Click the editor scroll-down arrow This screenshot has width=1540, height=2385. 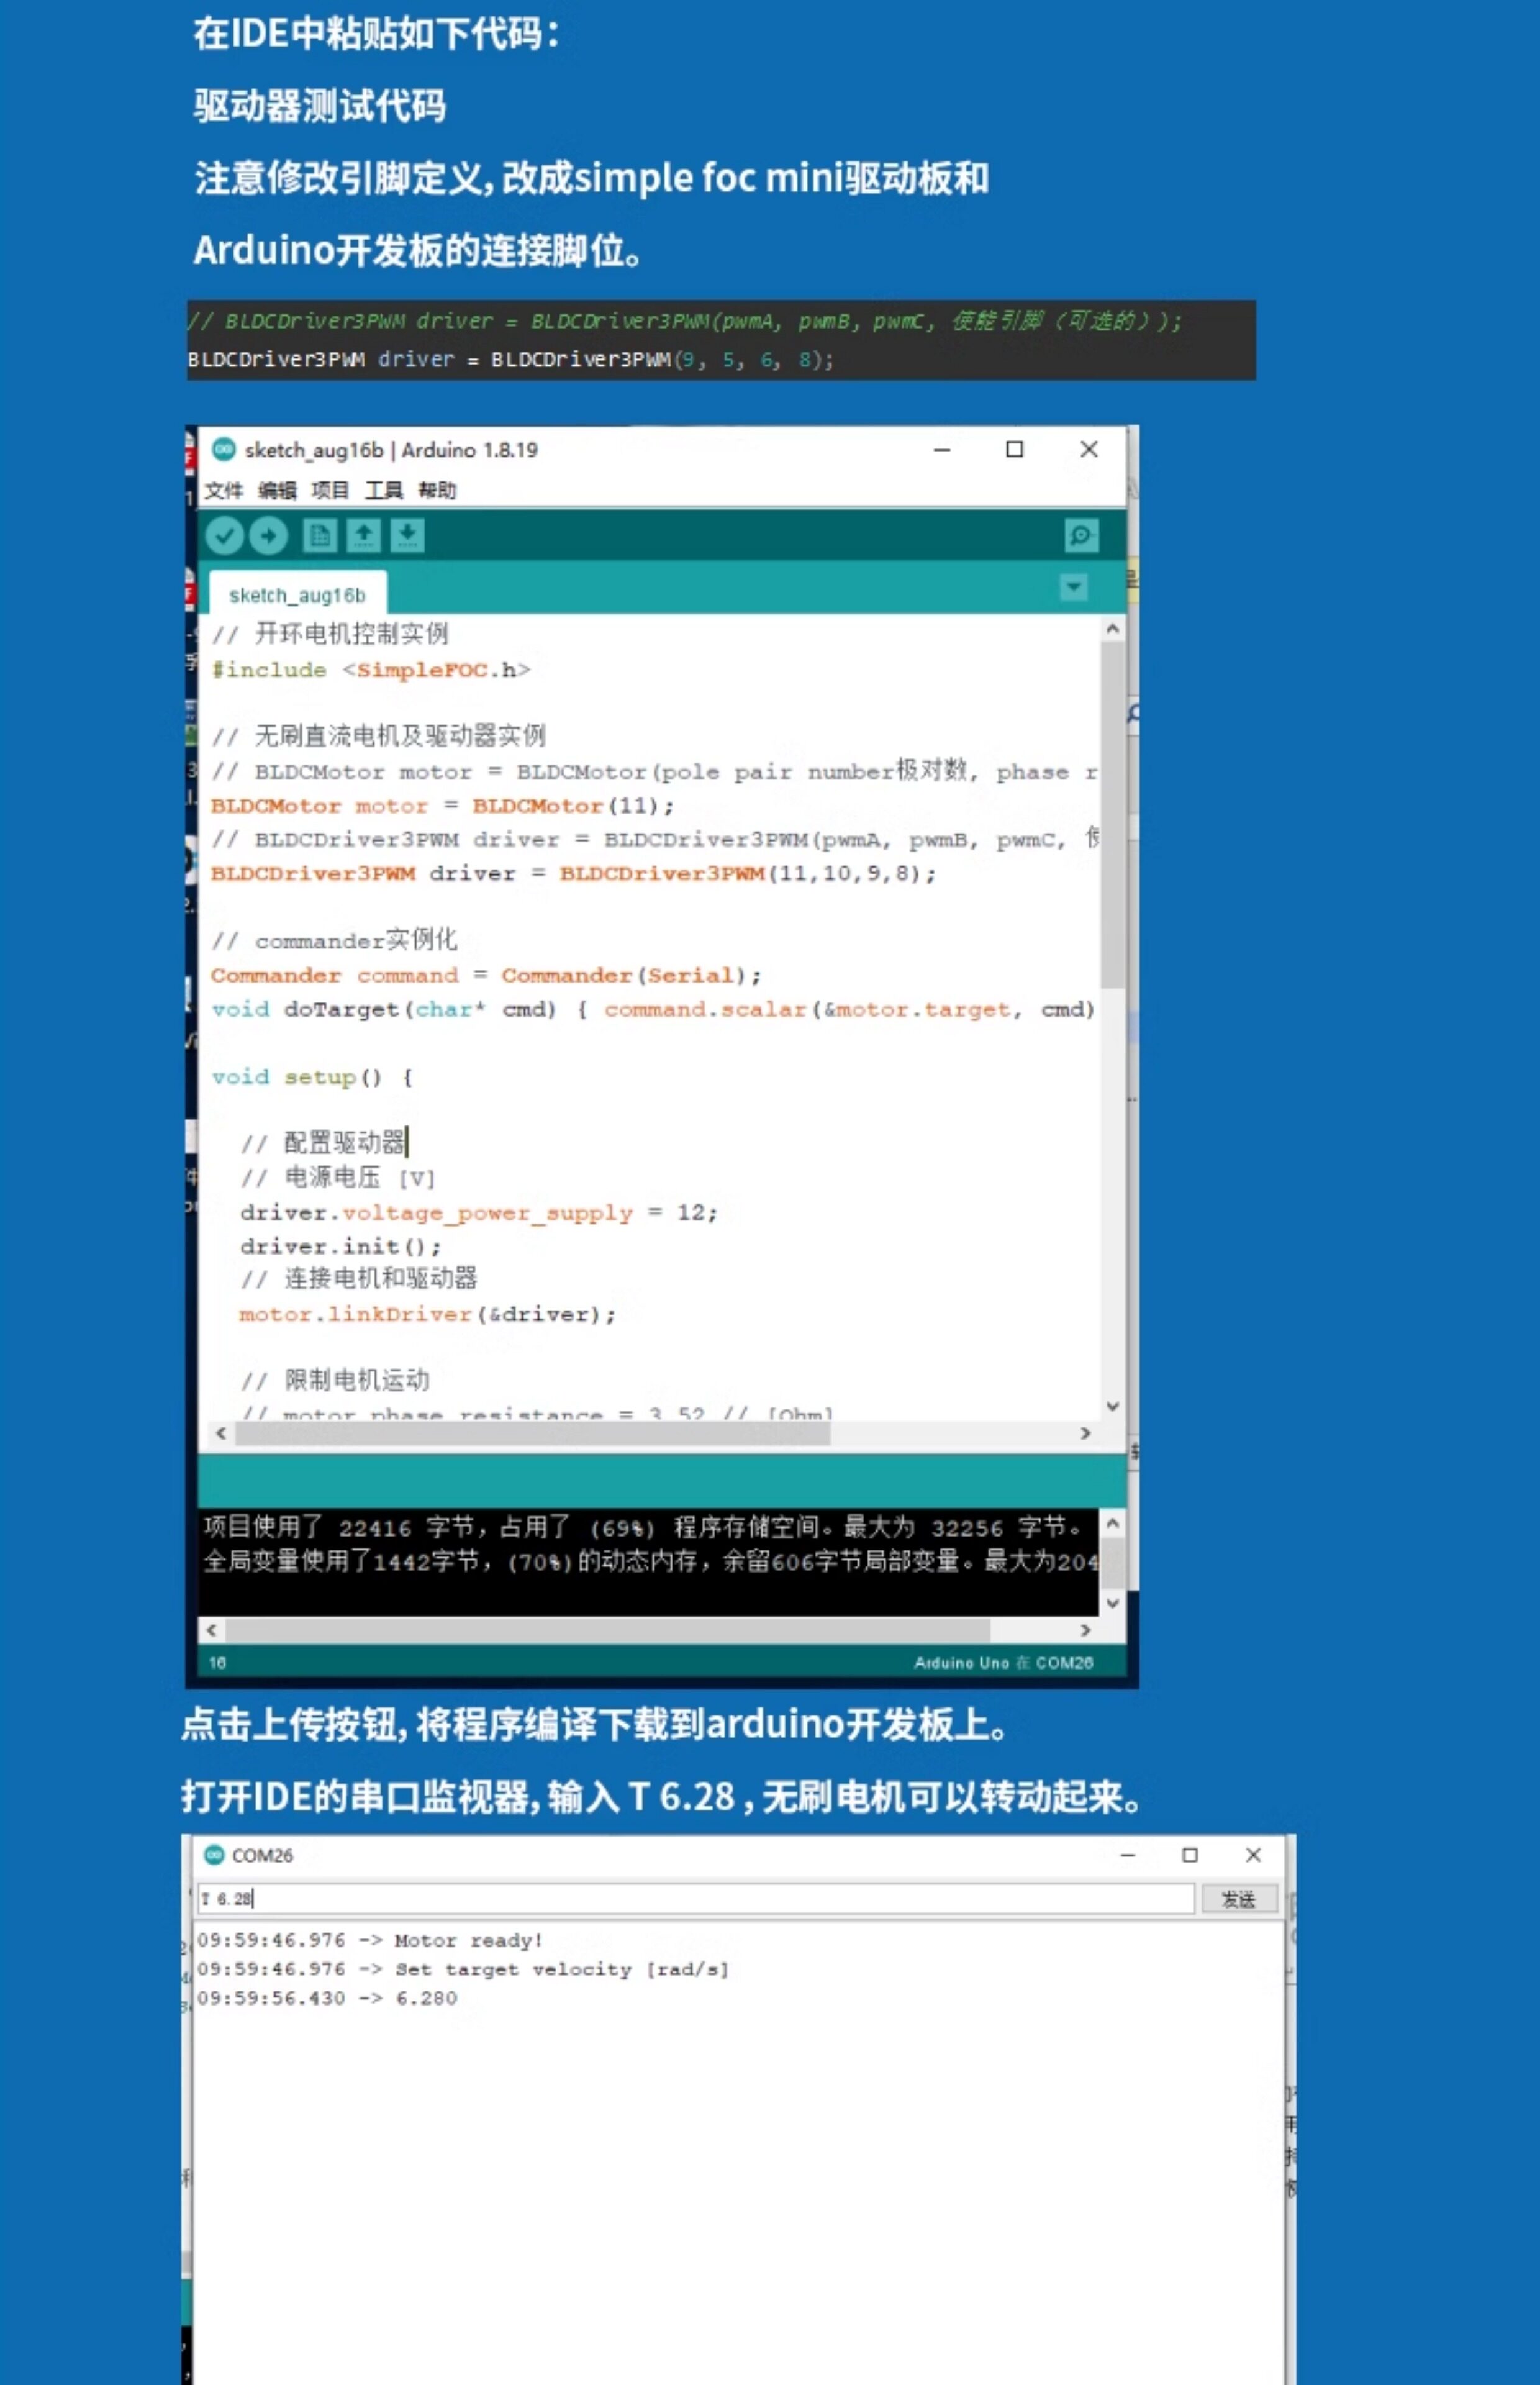(x=1112, y=1406)
